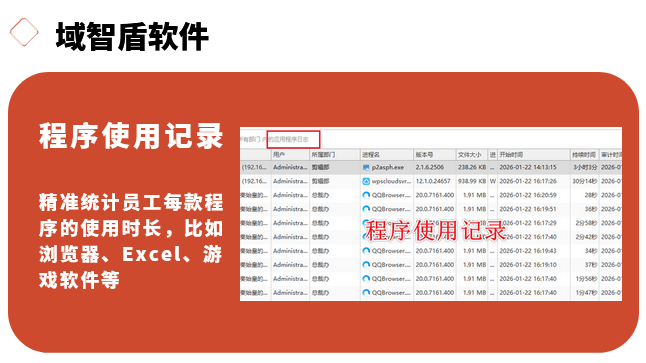The height and width of the screenshot is (363, 646).
Task: Select the wpscloudsvr process name cell
Action: tap(391, 181)
